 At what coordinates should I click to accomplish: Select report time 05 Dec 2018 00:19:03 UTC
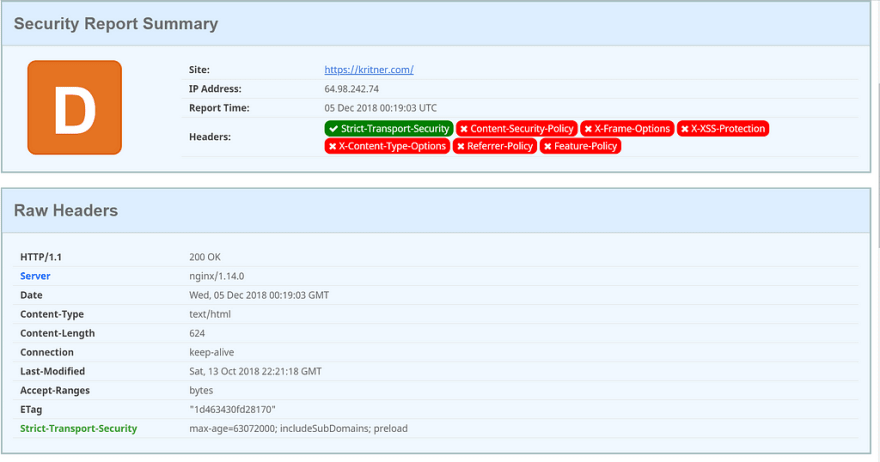[x=381, y=108]
